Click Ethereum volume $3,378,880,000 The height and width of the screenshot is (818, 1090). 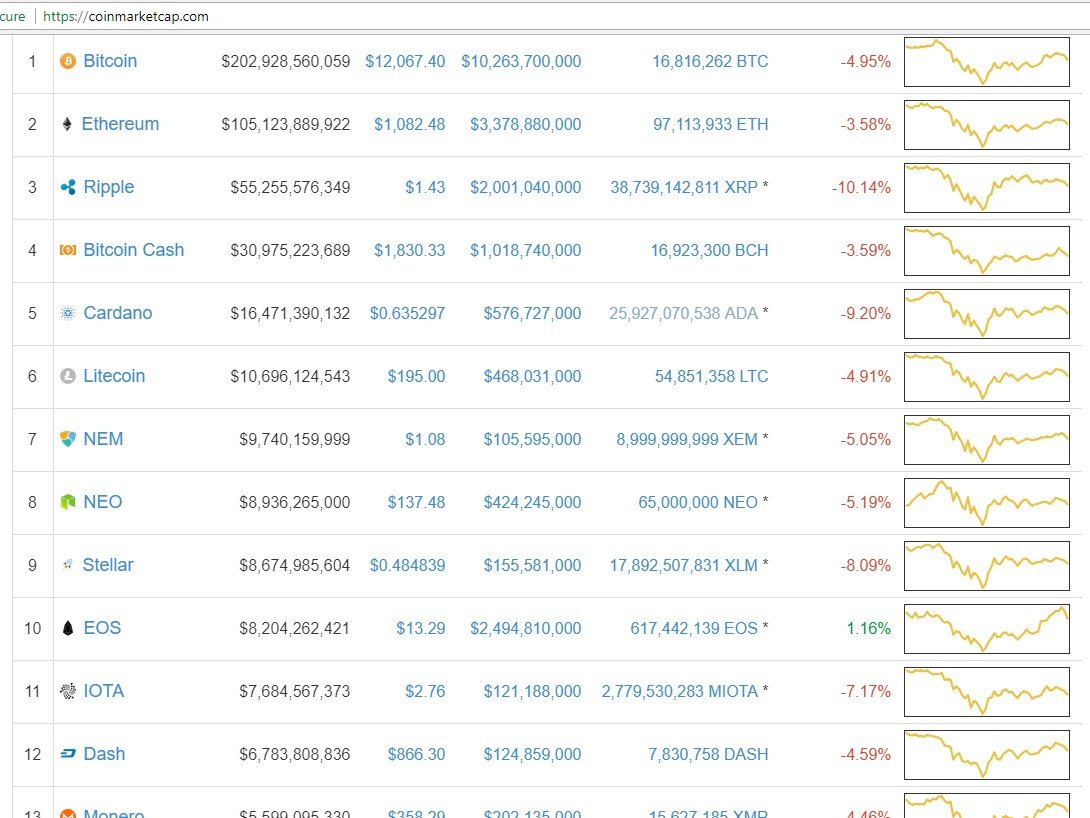(x=526, y=124)
